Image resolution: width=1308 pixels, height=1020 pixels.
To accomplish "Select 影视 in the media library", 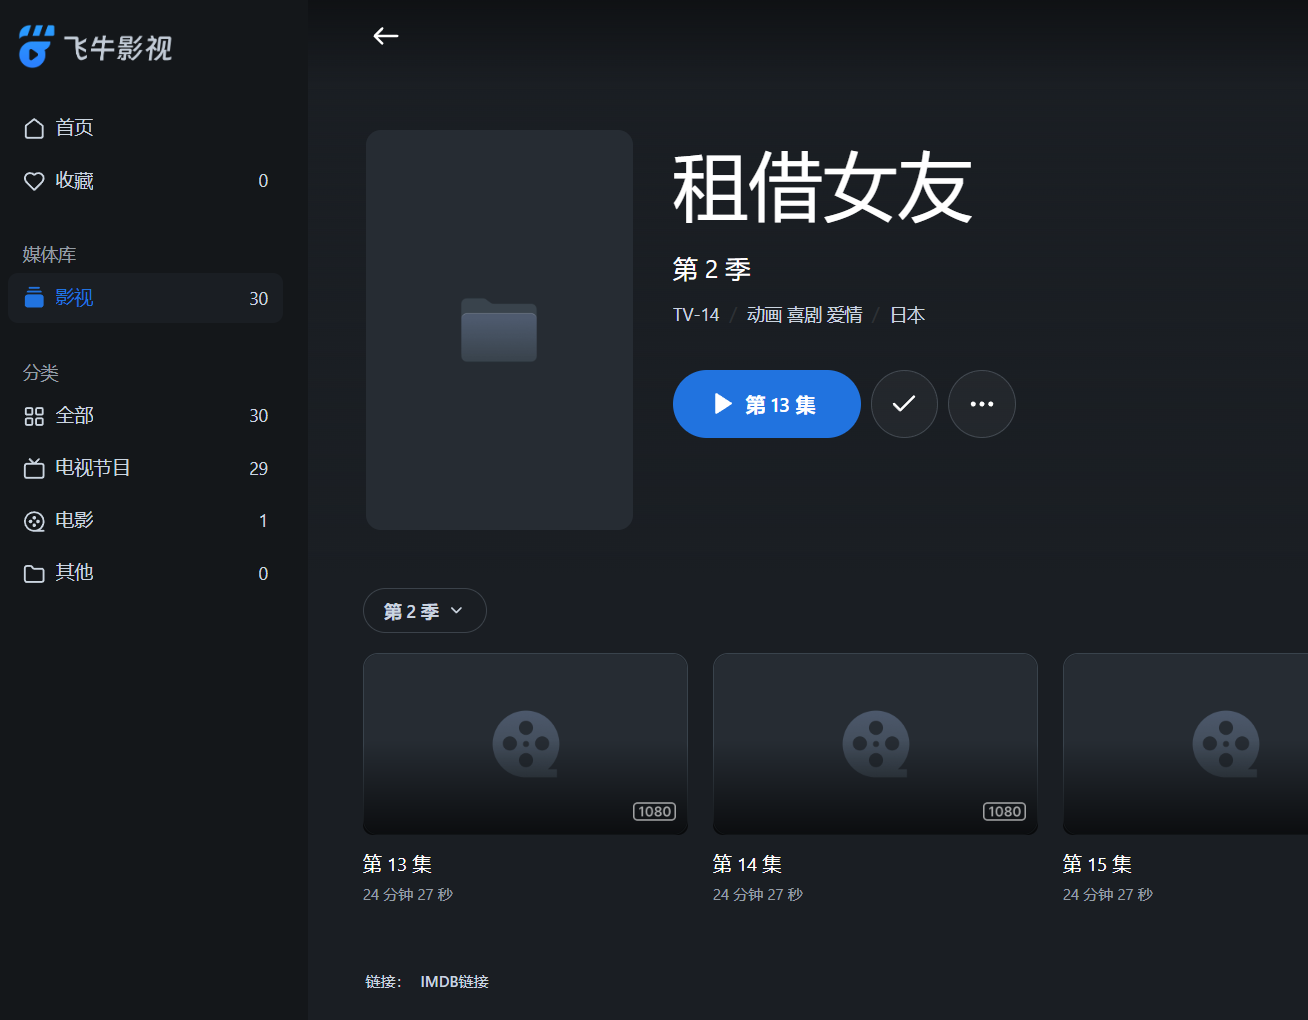I will coord(145,298).
